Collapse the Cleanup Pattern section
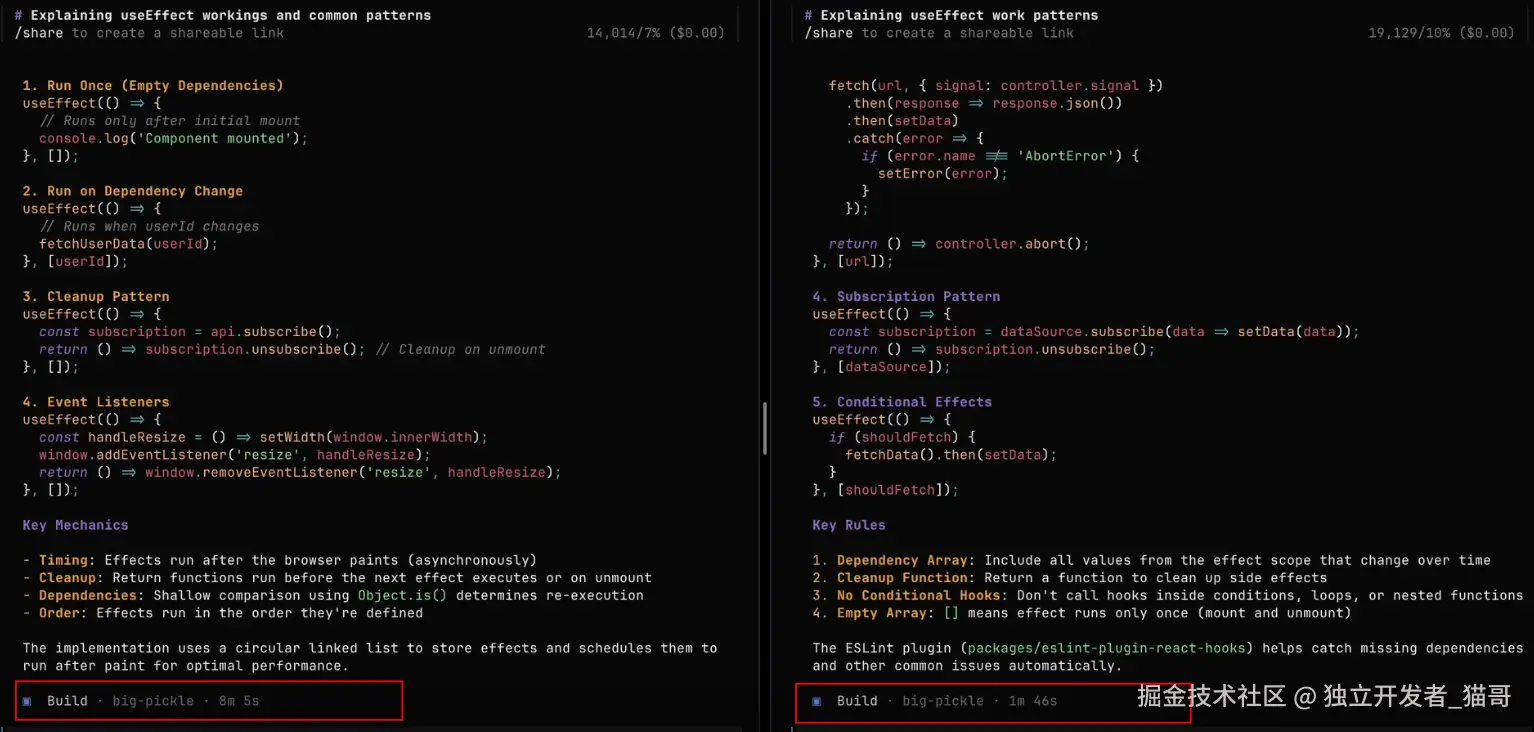The image size is (1534, 732). tap(95, 296)
